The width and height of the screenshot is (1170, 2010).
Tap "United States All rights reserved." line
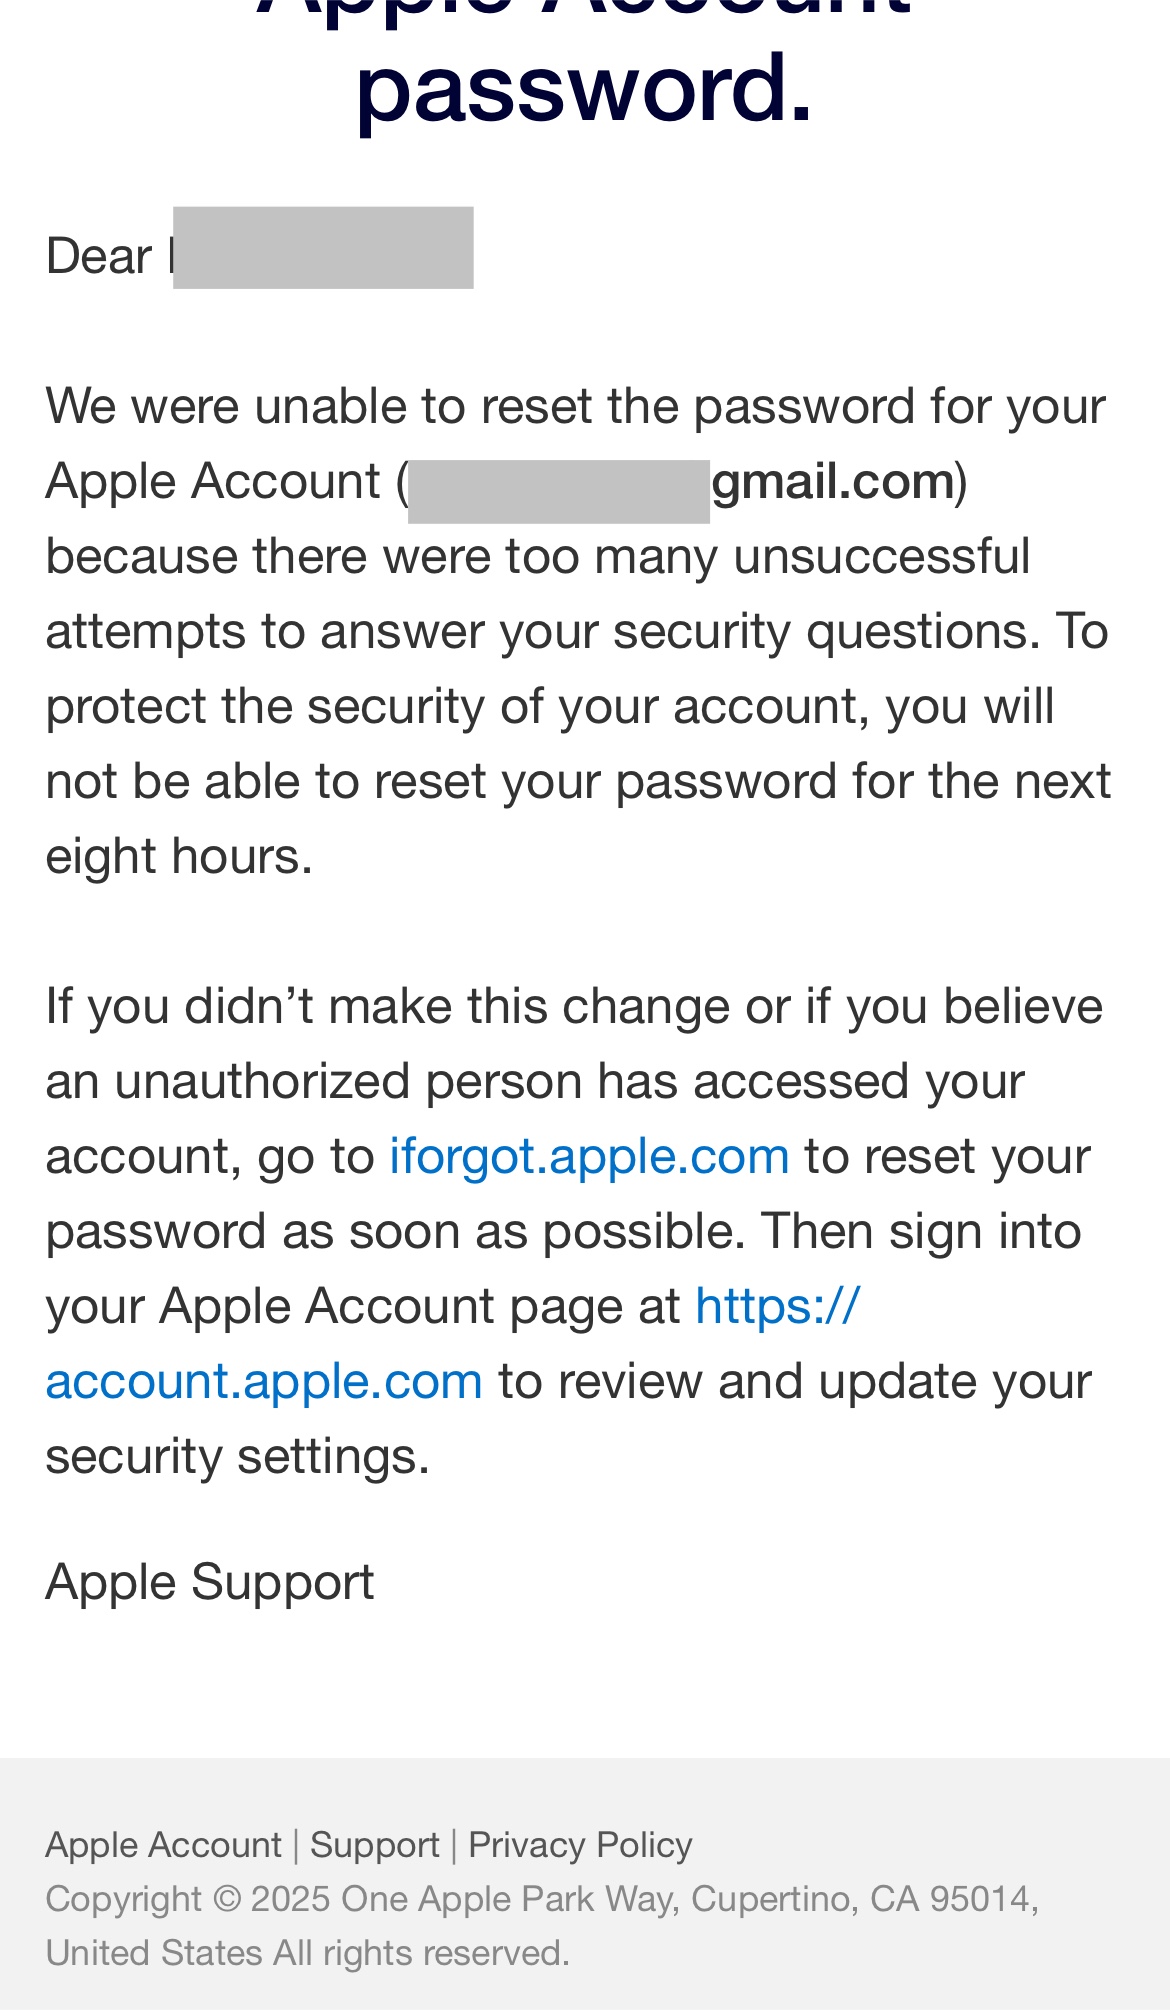click(x=308, y=1953)
